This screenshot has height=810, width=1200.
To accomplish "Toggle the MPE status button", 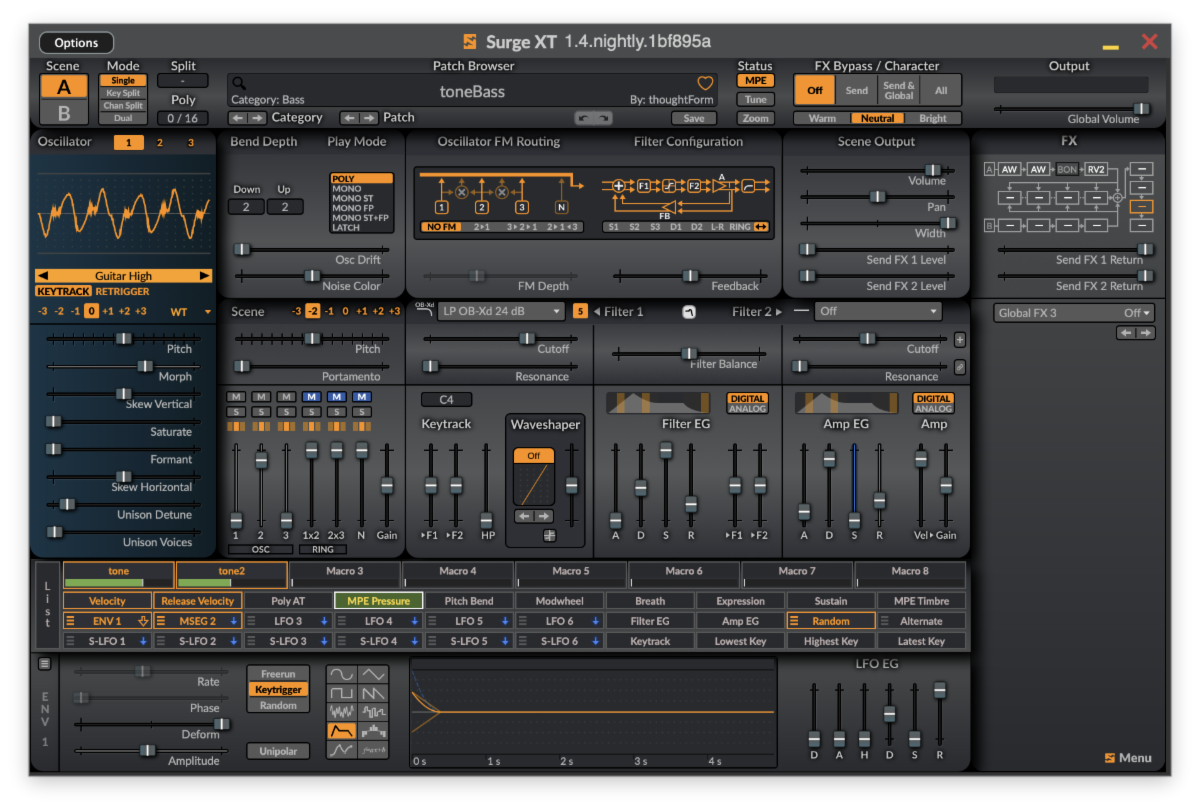I will [x=755, y=81].
